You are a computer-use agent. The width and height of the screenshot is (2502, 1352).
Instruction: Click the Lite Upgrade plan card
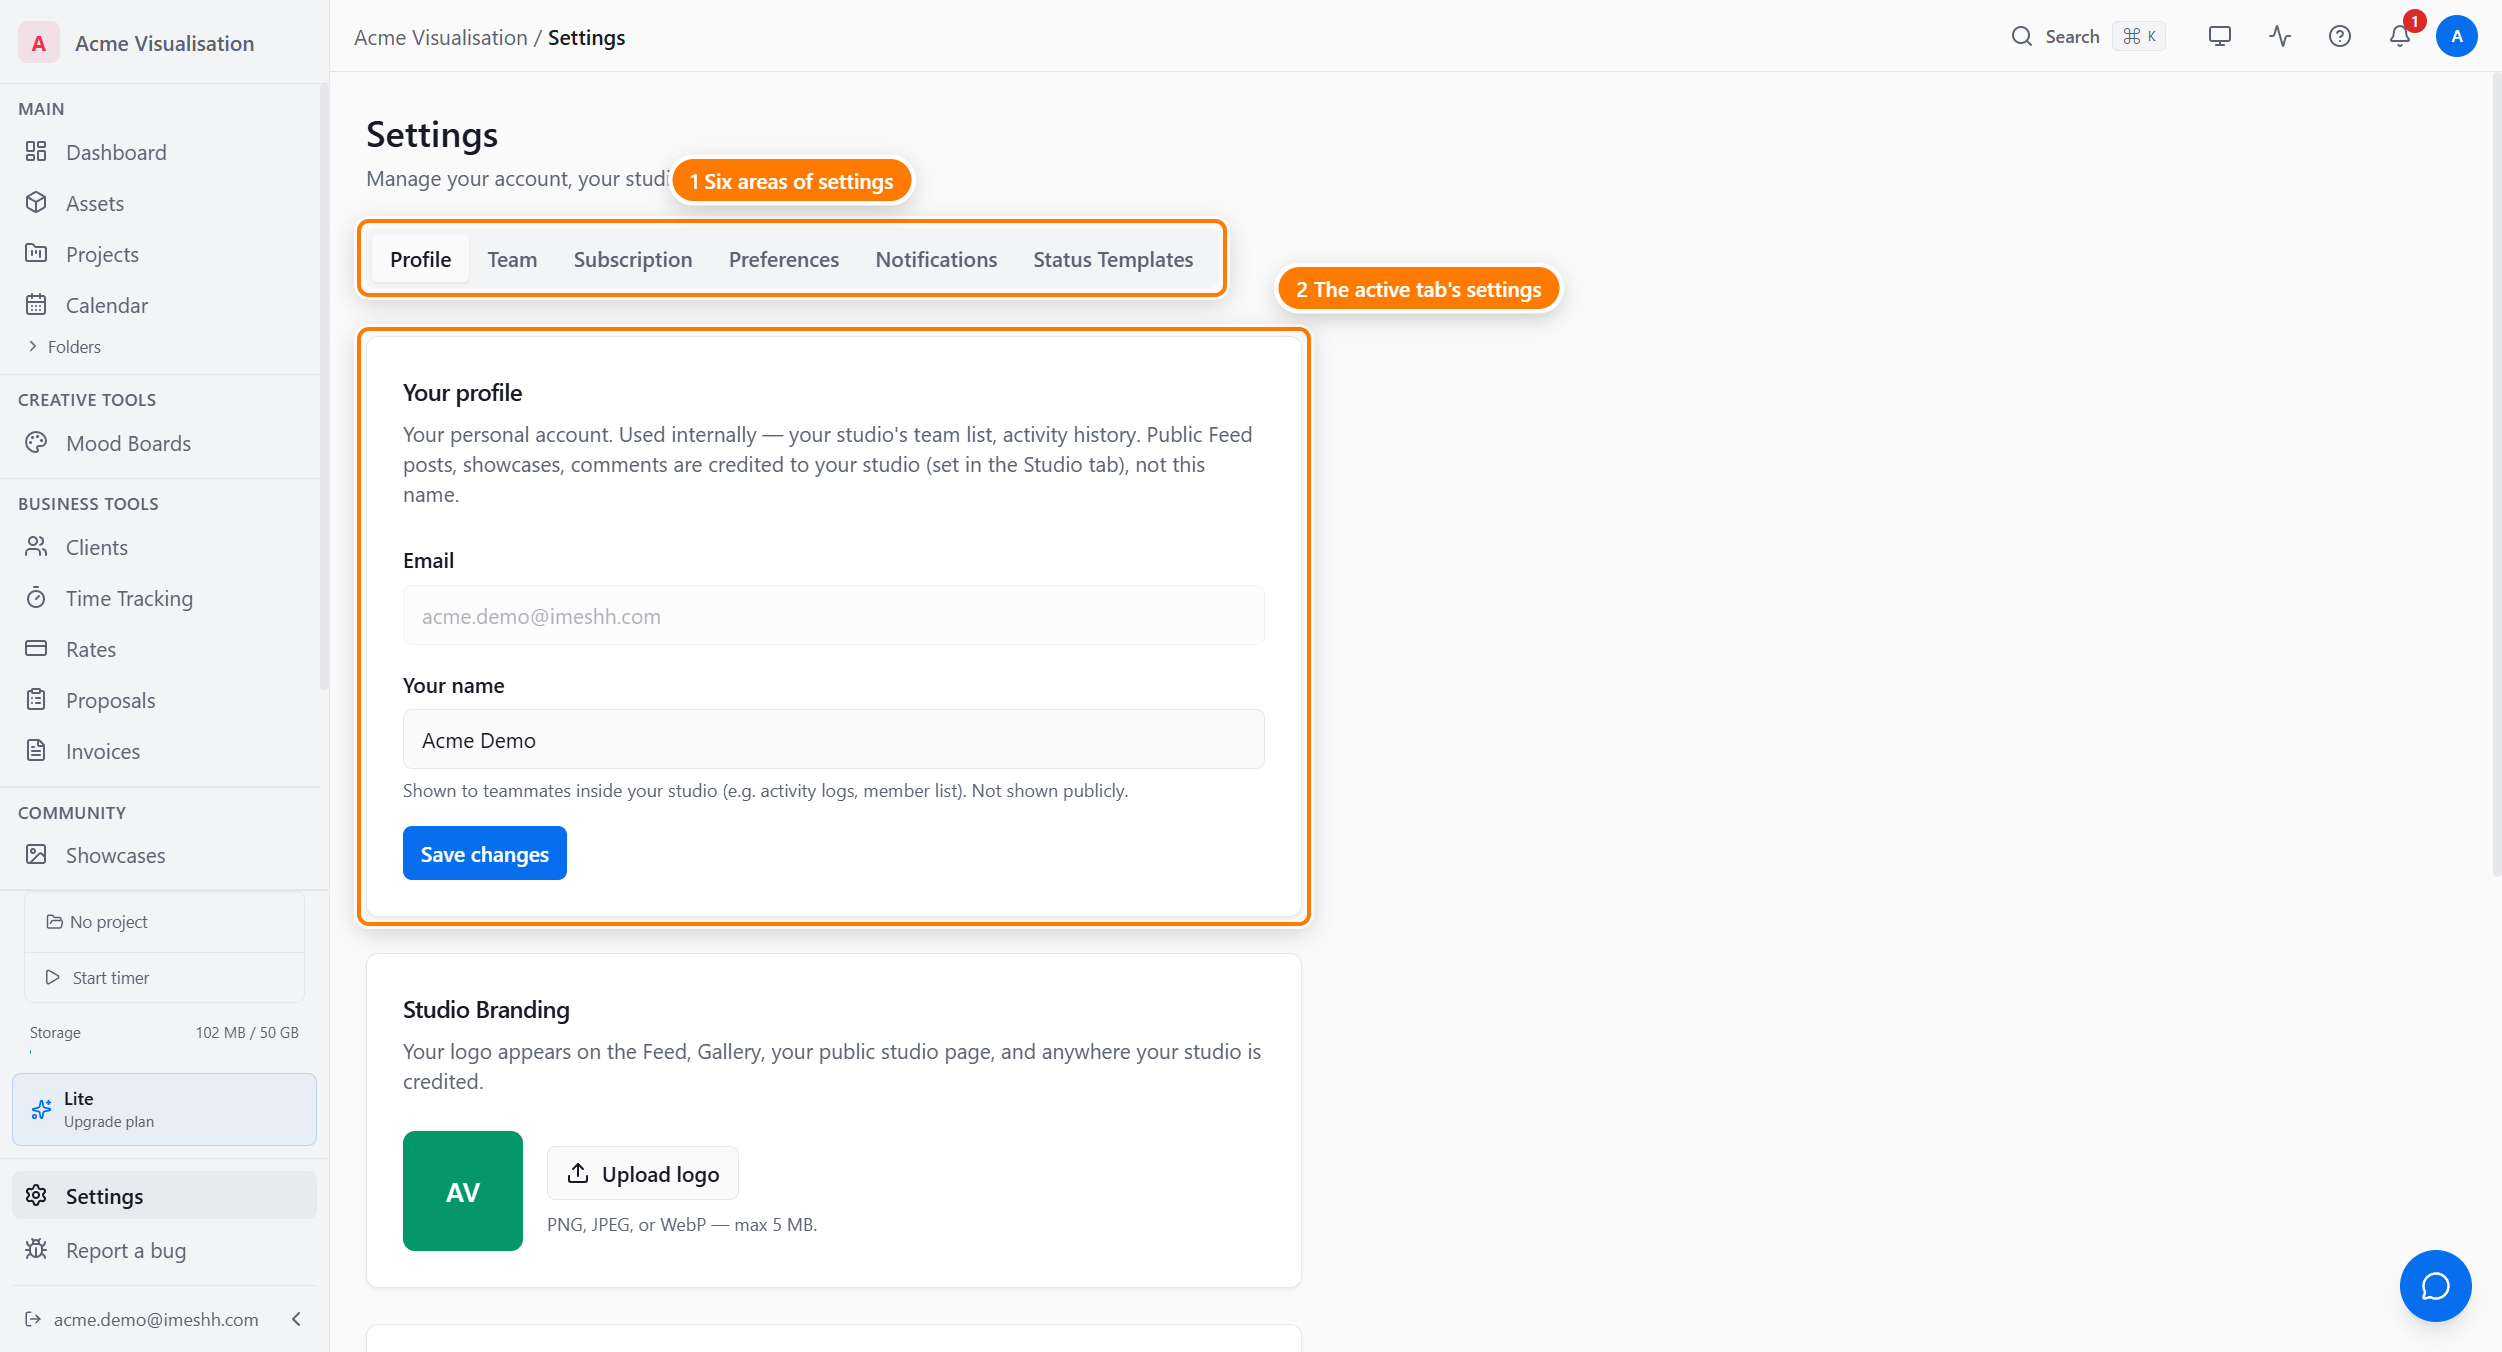(164, 1109)
